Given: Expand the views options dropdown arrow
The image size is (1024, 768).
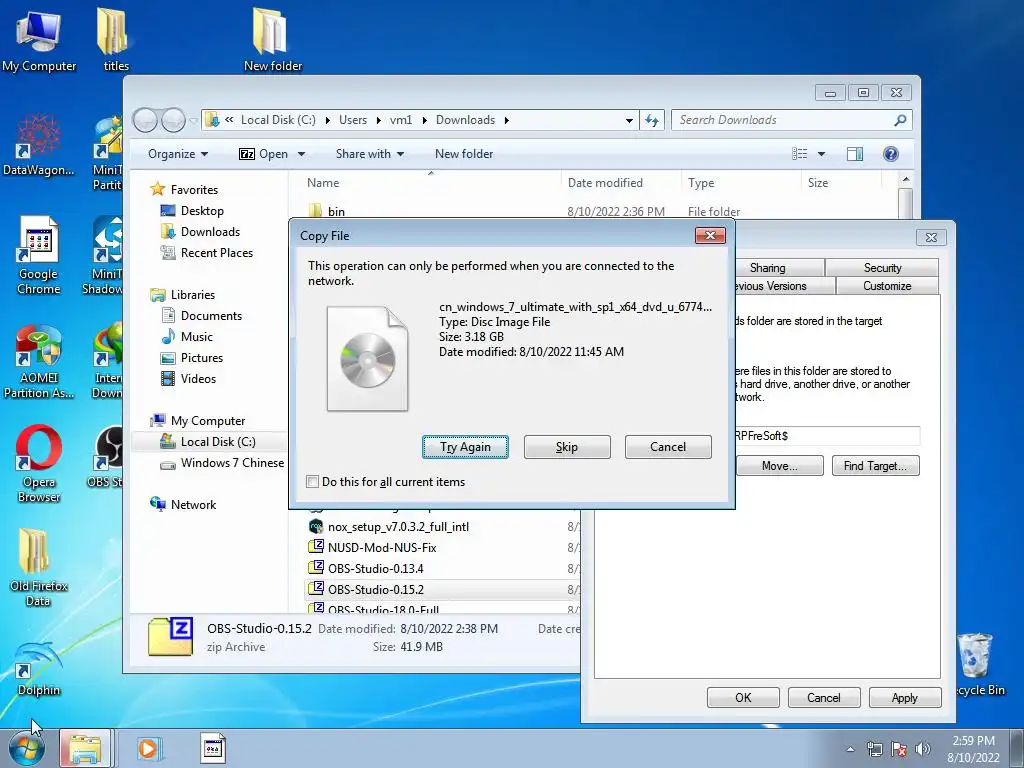Looking at the screenshot, I should pyautogui.click(x=822, y=154).
